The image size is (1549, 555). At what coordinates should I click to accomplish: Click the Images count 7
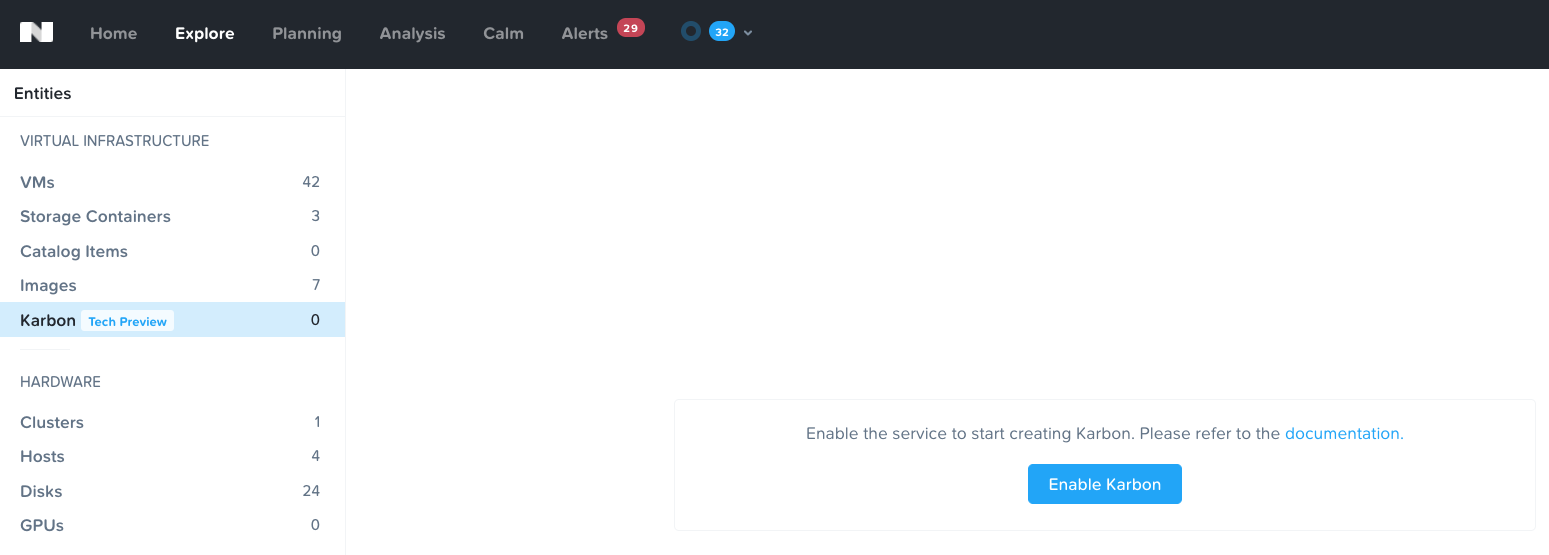pyautogui.click(x=316, y=285)
